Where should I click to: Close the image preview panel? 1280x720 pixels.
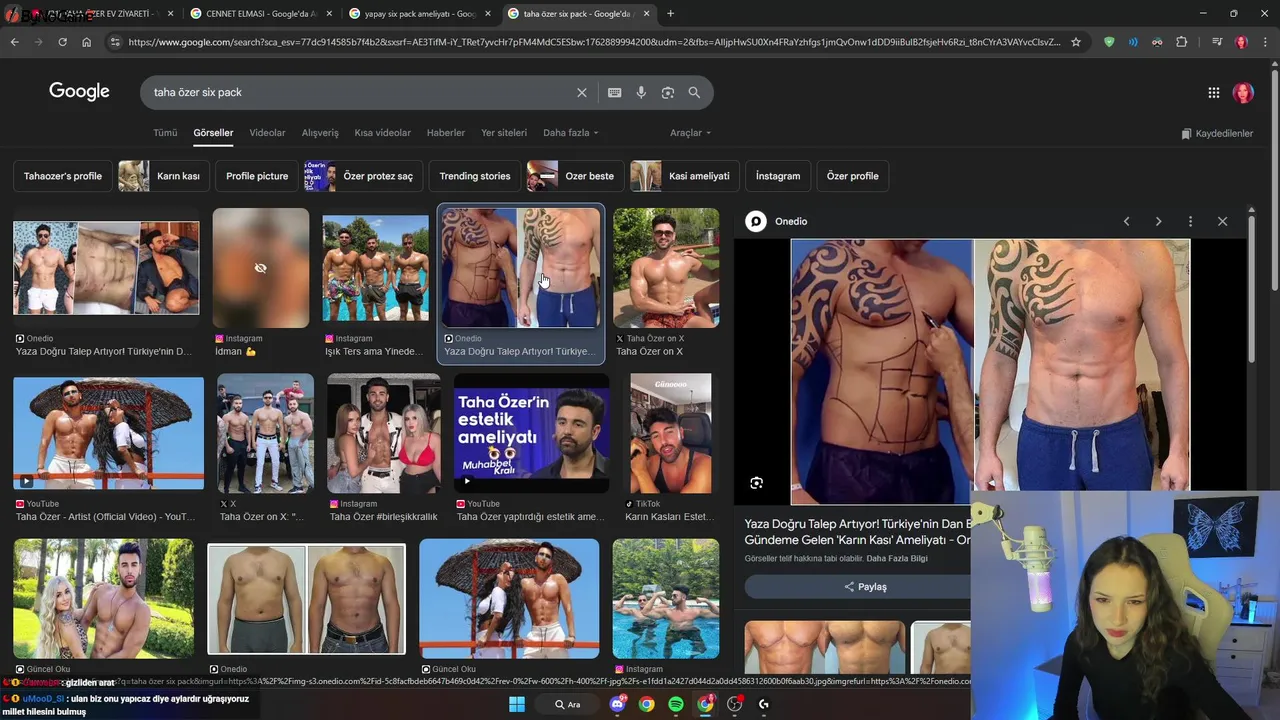[x=1222, y=221]
